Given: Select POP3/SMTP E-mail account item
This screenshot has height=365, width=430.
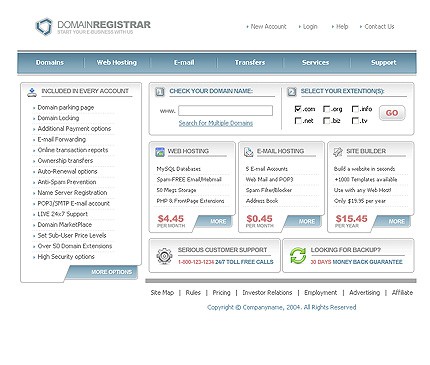Looking at the screenshot, I should (73, 203).
